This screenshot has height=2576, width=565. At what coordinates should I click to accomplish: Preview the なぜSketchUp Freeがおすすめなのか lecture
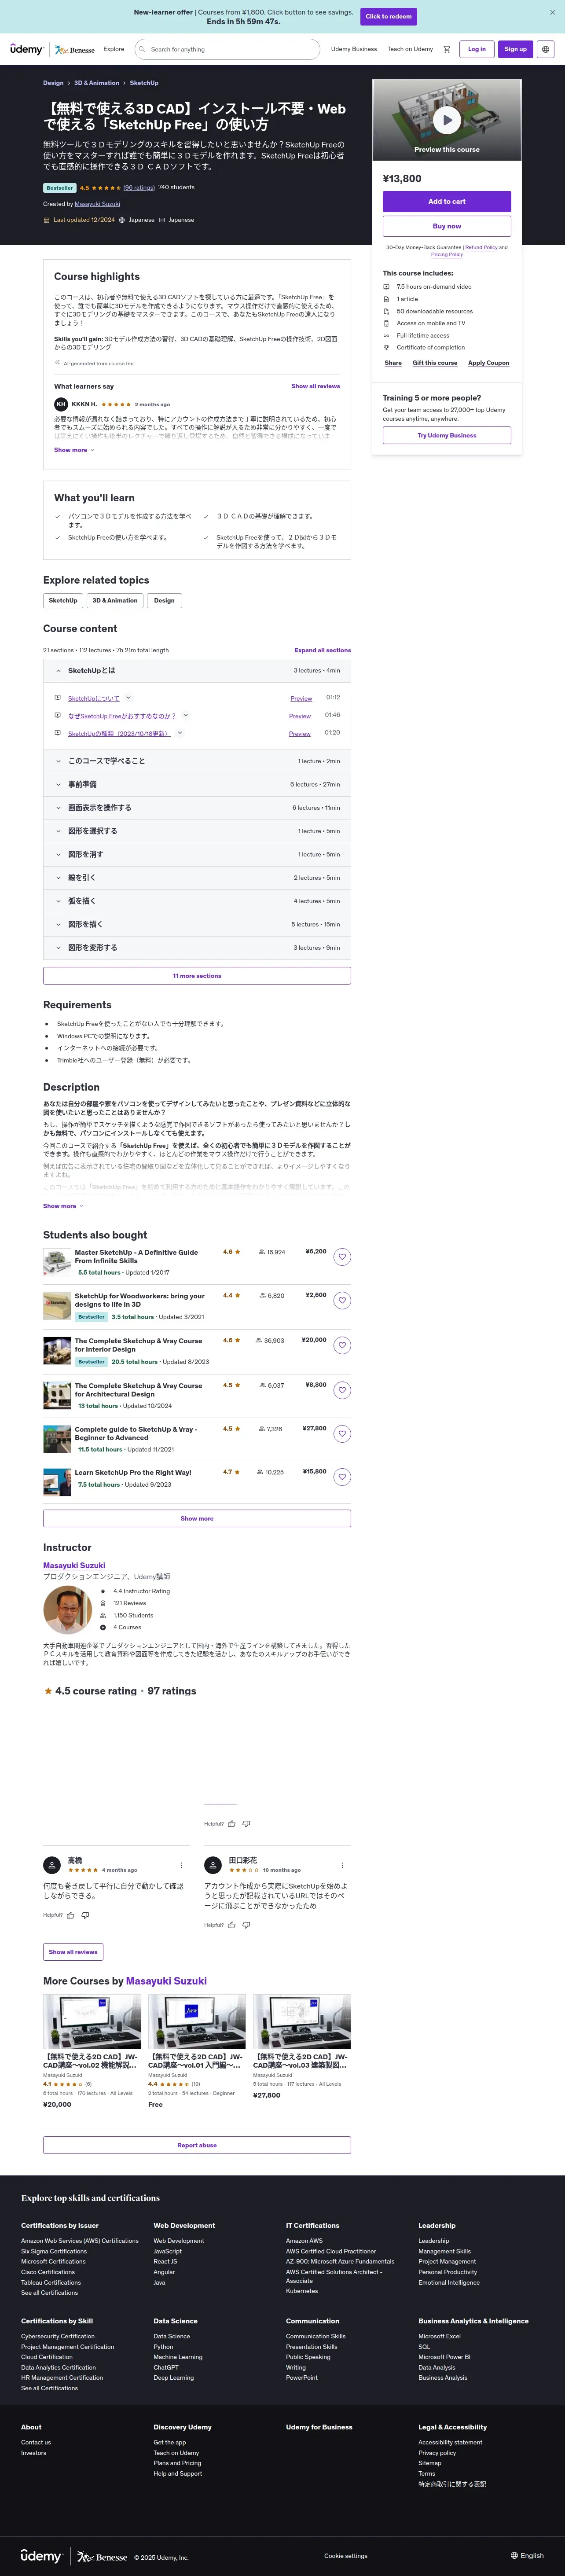pos(300,716)
